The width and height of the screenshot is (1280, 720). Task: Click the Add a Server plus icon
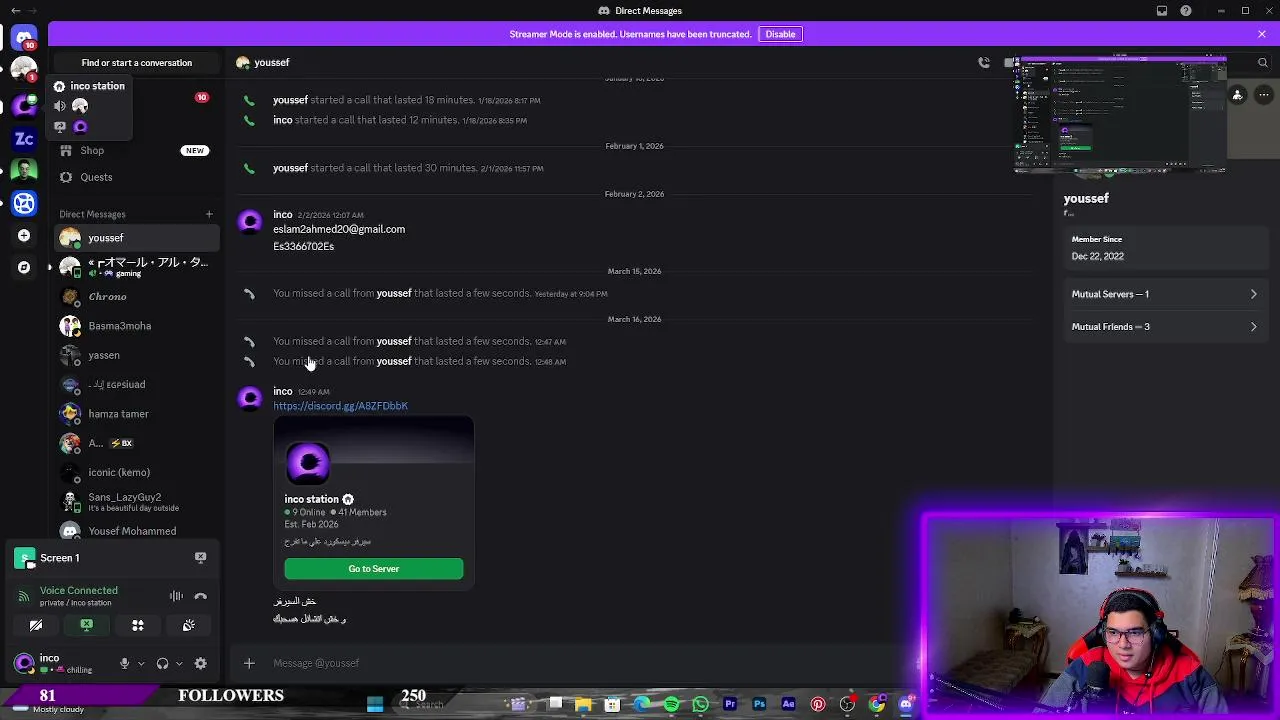pos(24,235)
